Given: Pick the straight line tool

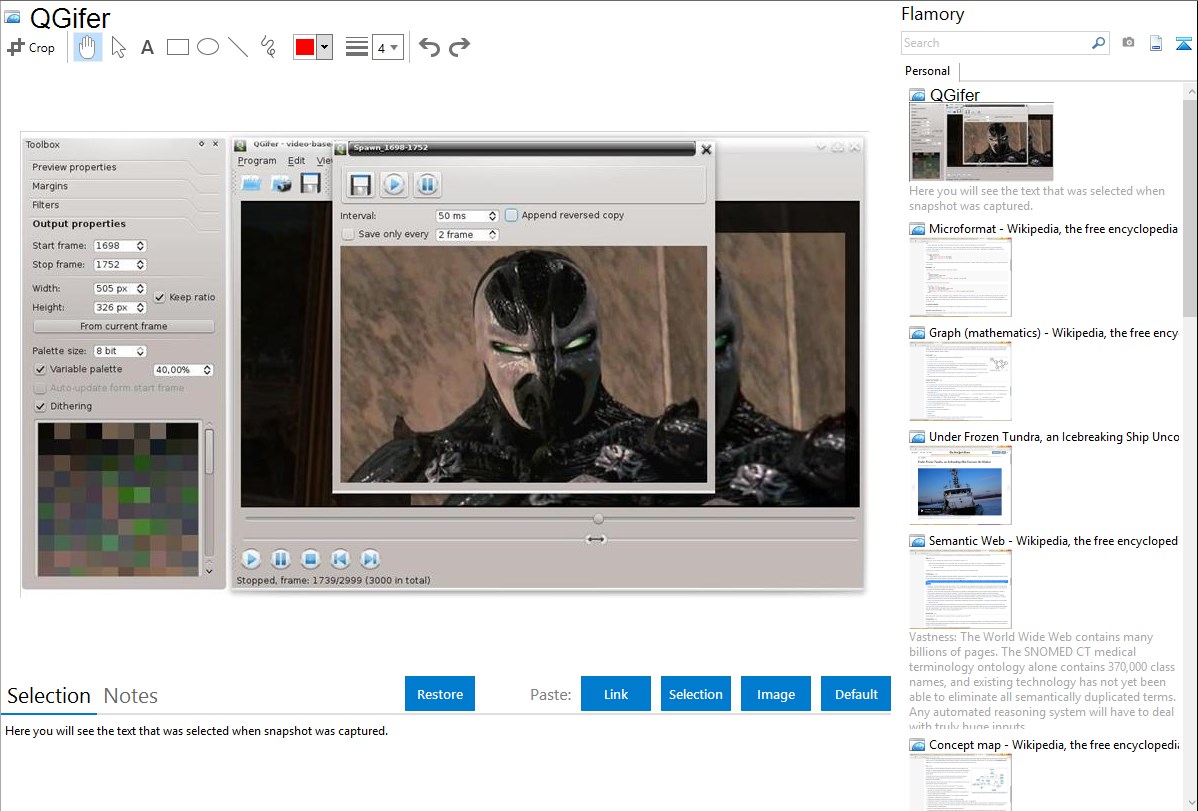Looking at the screenshot, I should (238, 47).
